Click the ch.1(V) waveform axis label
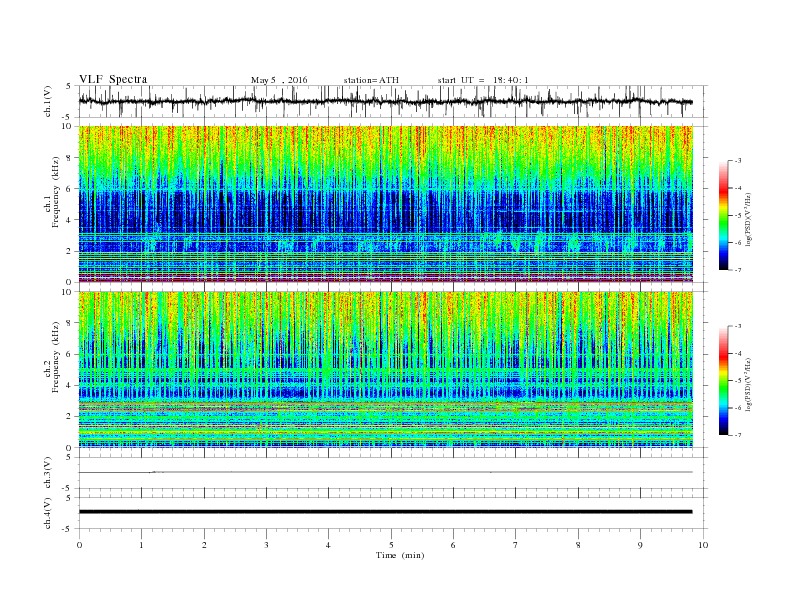792x612 pixels. pos(48,101)
